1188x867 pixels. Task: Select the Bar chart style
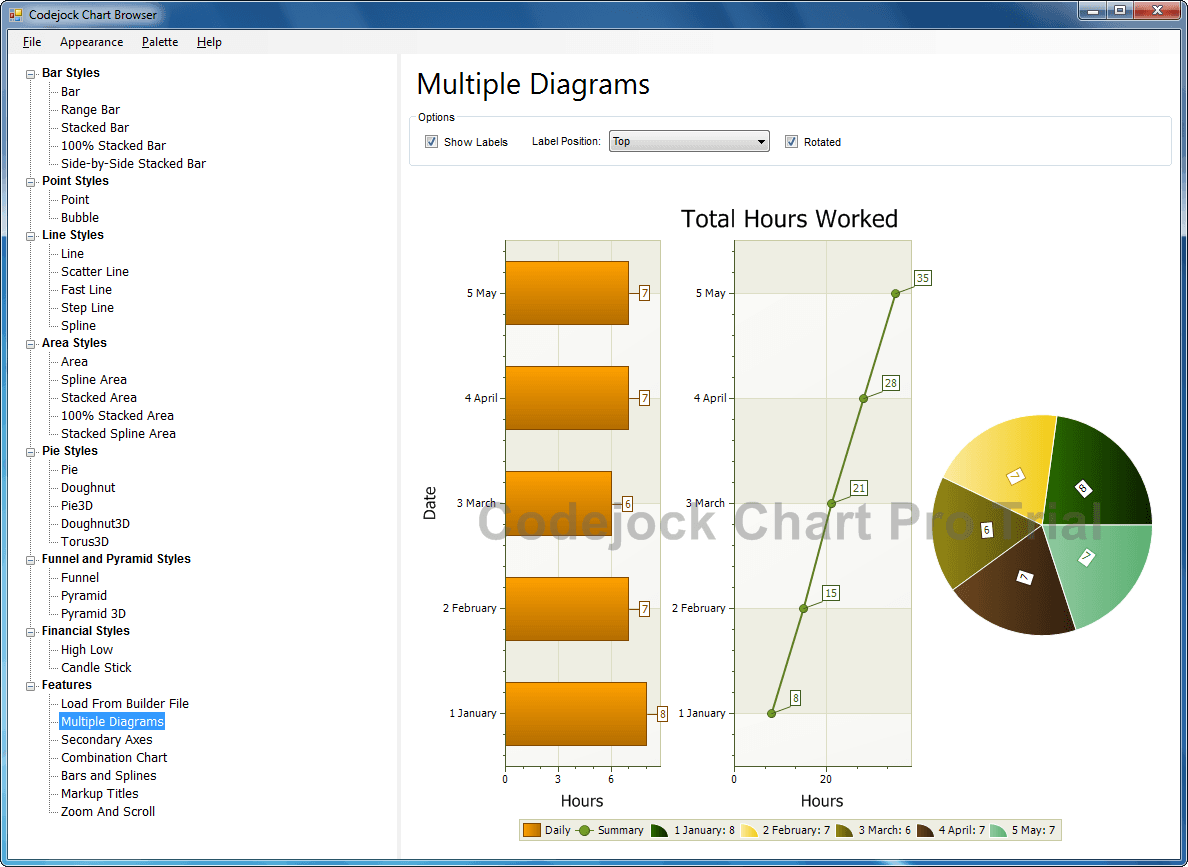(x=70, y=92)
